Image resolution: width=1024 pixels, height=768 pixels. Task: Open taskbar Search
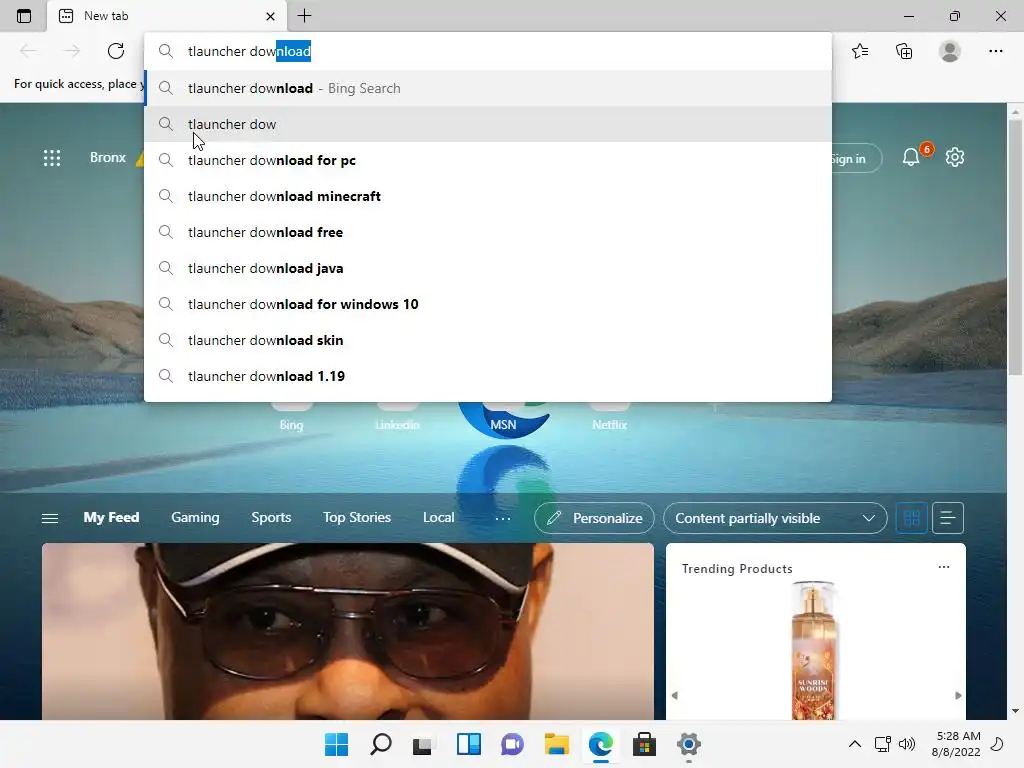381,744
